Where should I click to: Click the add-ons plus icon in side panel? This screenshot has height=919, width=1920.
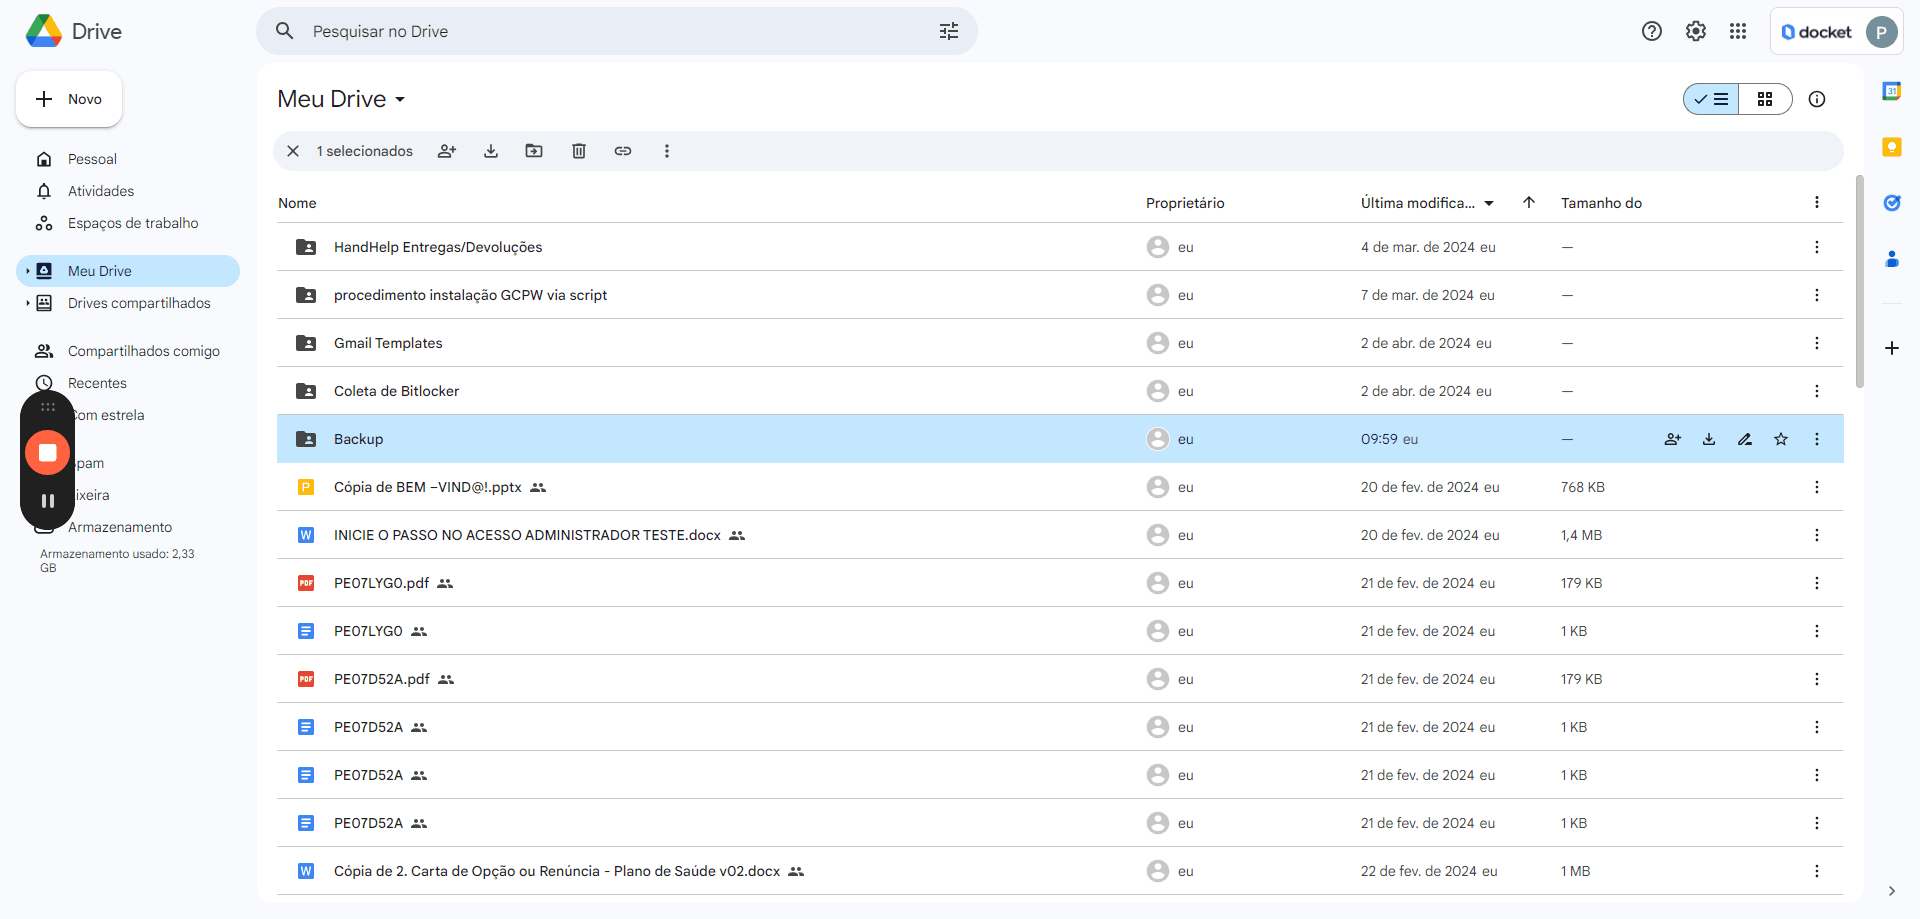coord(1892,348)
